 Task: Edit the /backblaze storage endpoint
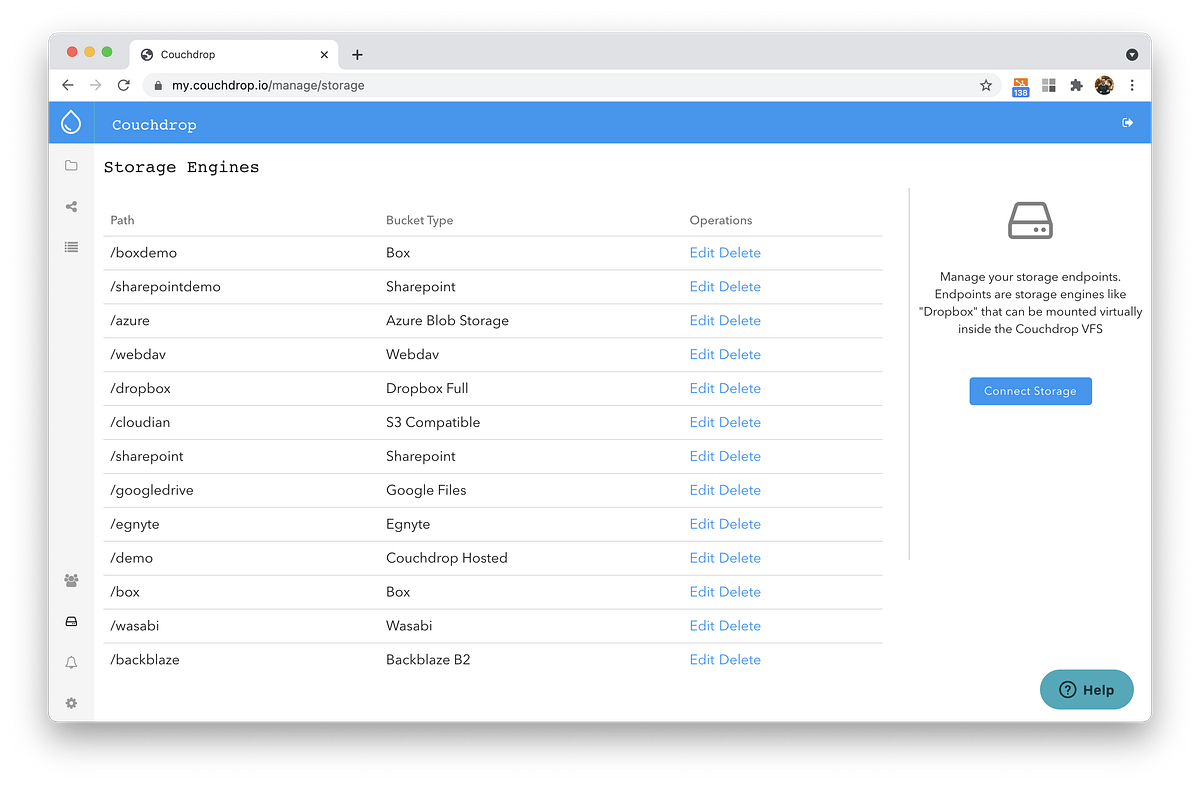pos(701,659)
